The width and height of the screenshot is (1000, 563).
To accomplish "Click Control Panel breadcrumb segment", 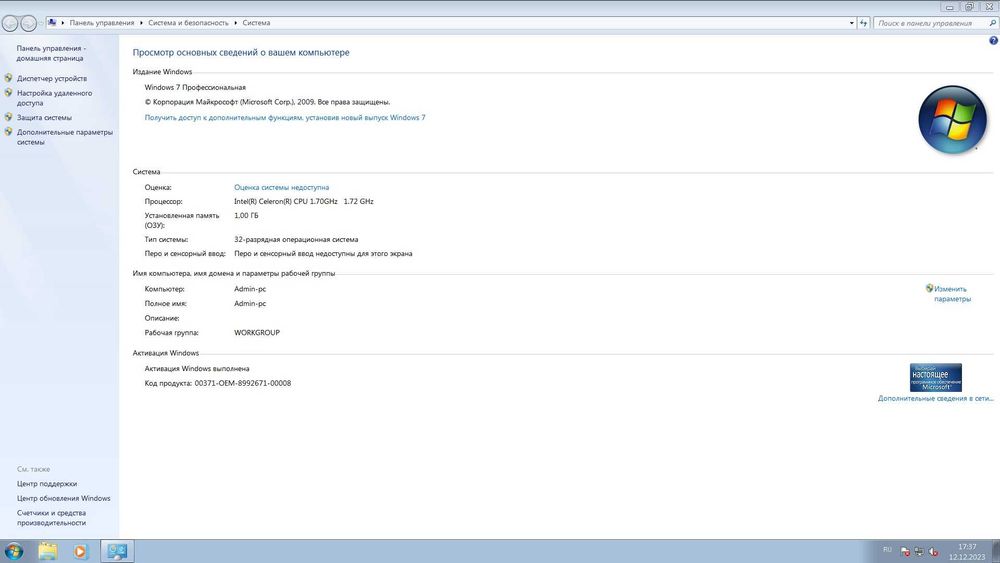I will click(101, 23).
